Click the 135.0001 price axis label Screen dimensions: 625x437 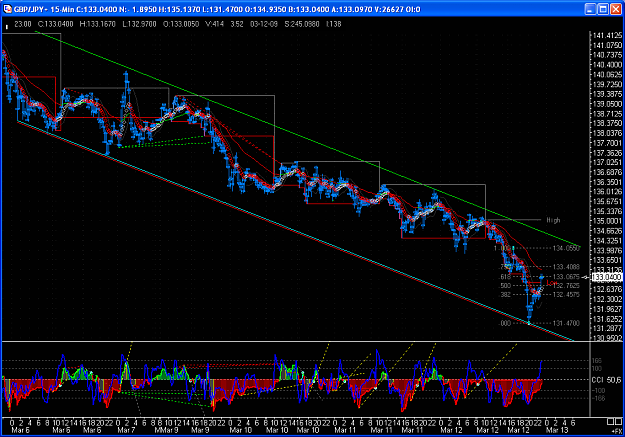tap(607, 221)
